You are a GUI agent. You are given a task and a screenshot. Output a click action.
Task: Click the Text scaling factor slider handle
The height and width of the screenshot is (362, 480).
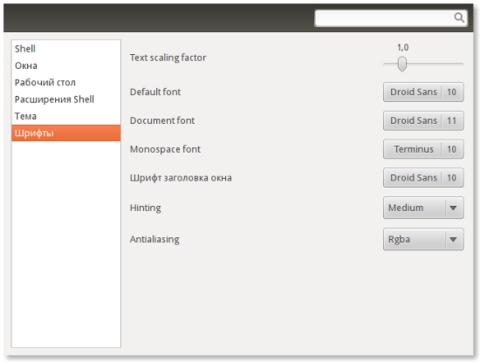click(x=402, y=64)
